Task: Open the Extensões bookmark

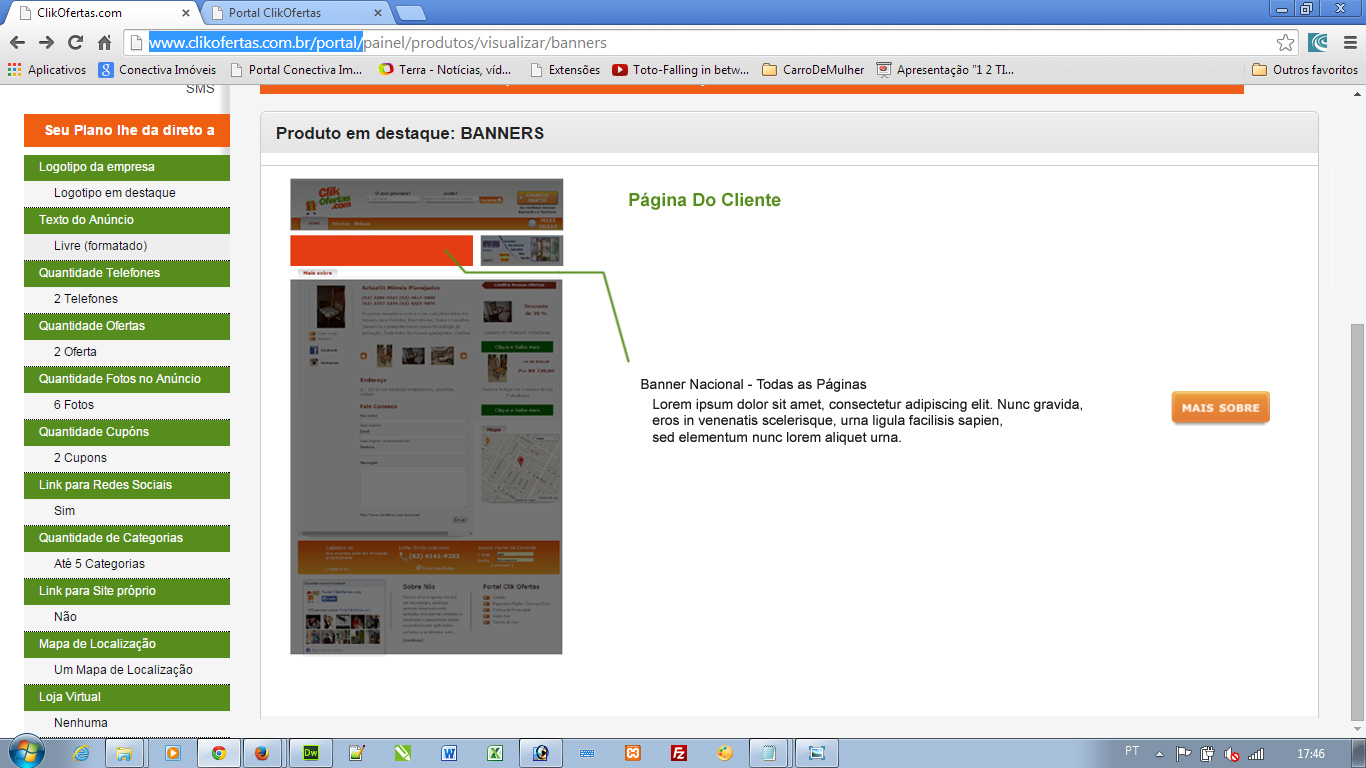Action: click(x=565, y=70)
